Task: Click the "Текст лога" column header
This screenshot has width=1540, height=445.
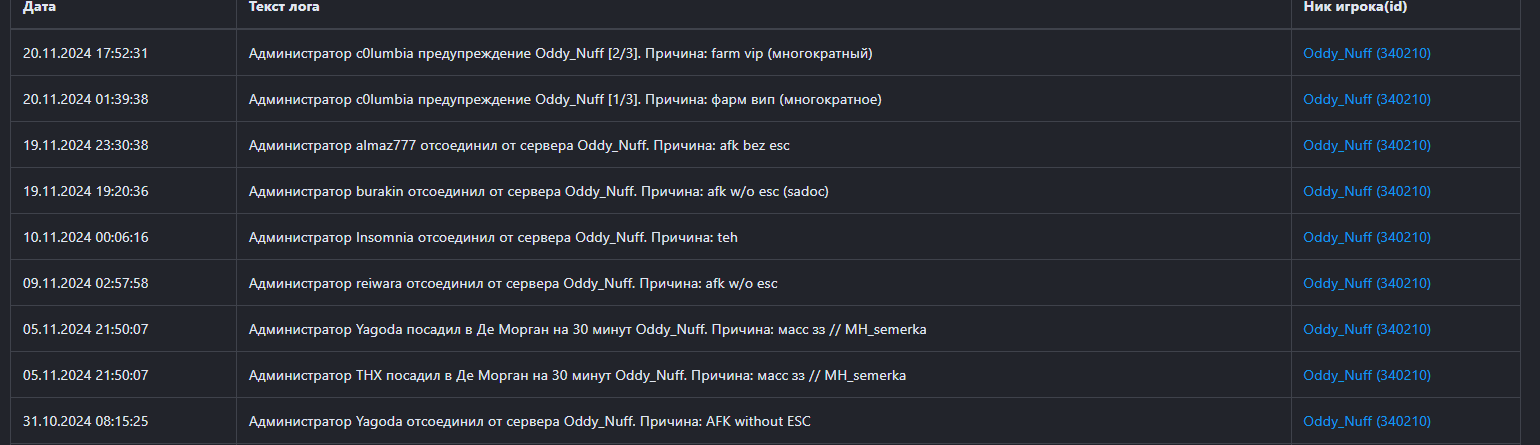Action: click(284, 7)
